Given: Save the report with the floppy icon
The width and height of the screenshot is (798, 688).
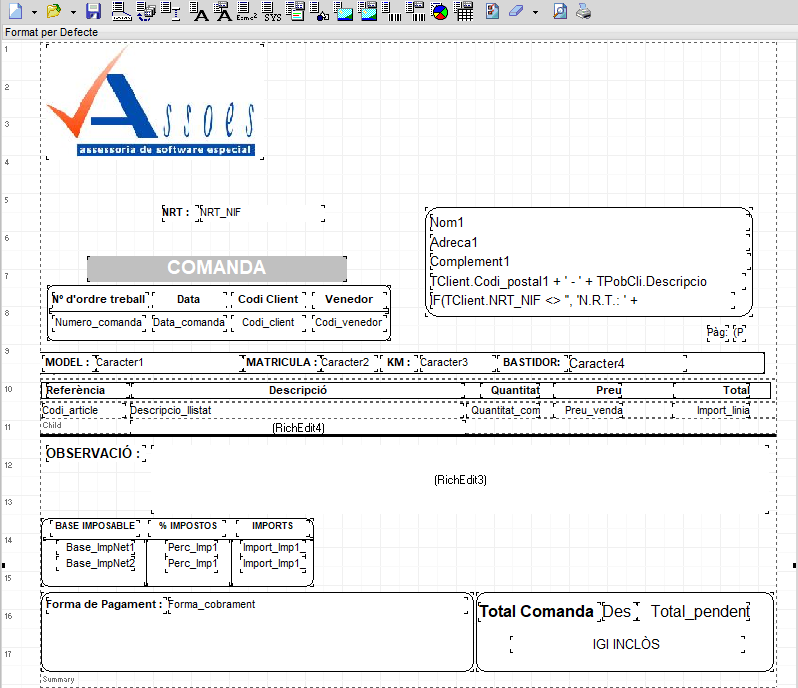Looking at the screenshot, I should (93, 11).
